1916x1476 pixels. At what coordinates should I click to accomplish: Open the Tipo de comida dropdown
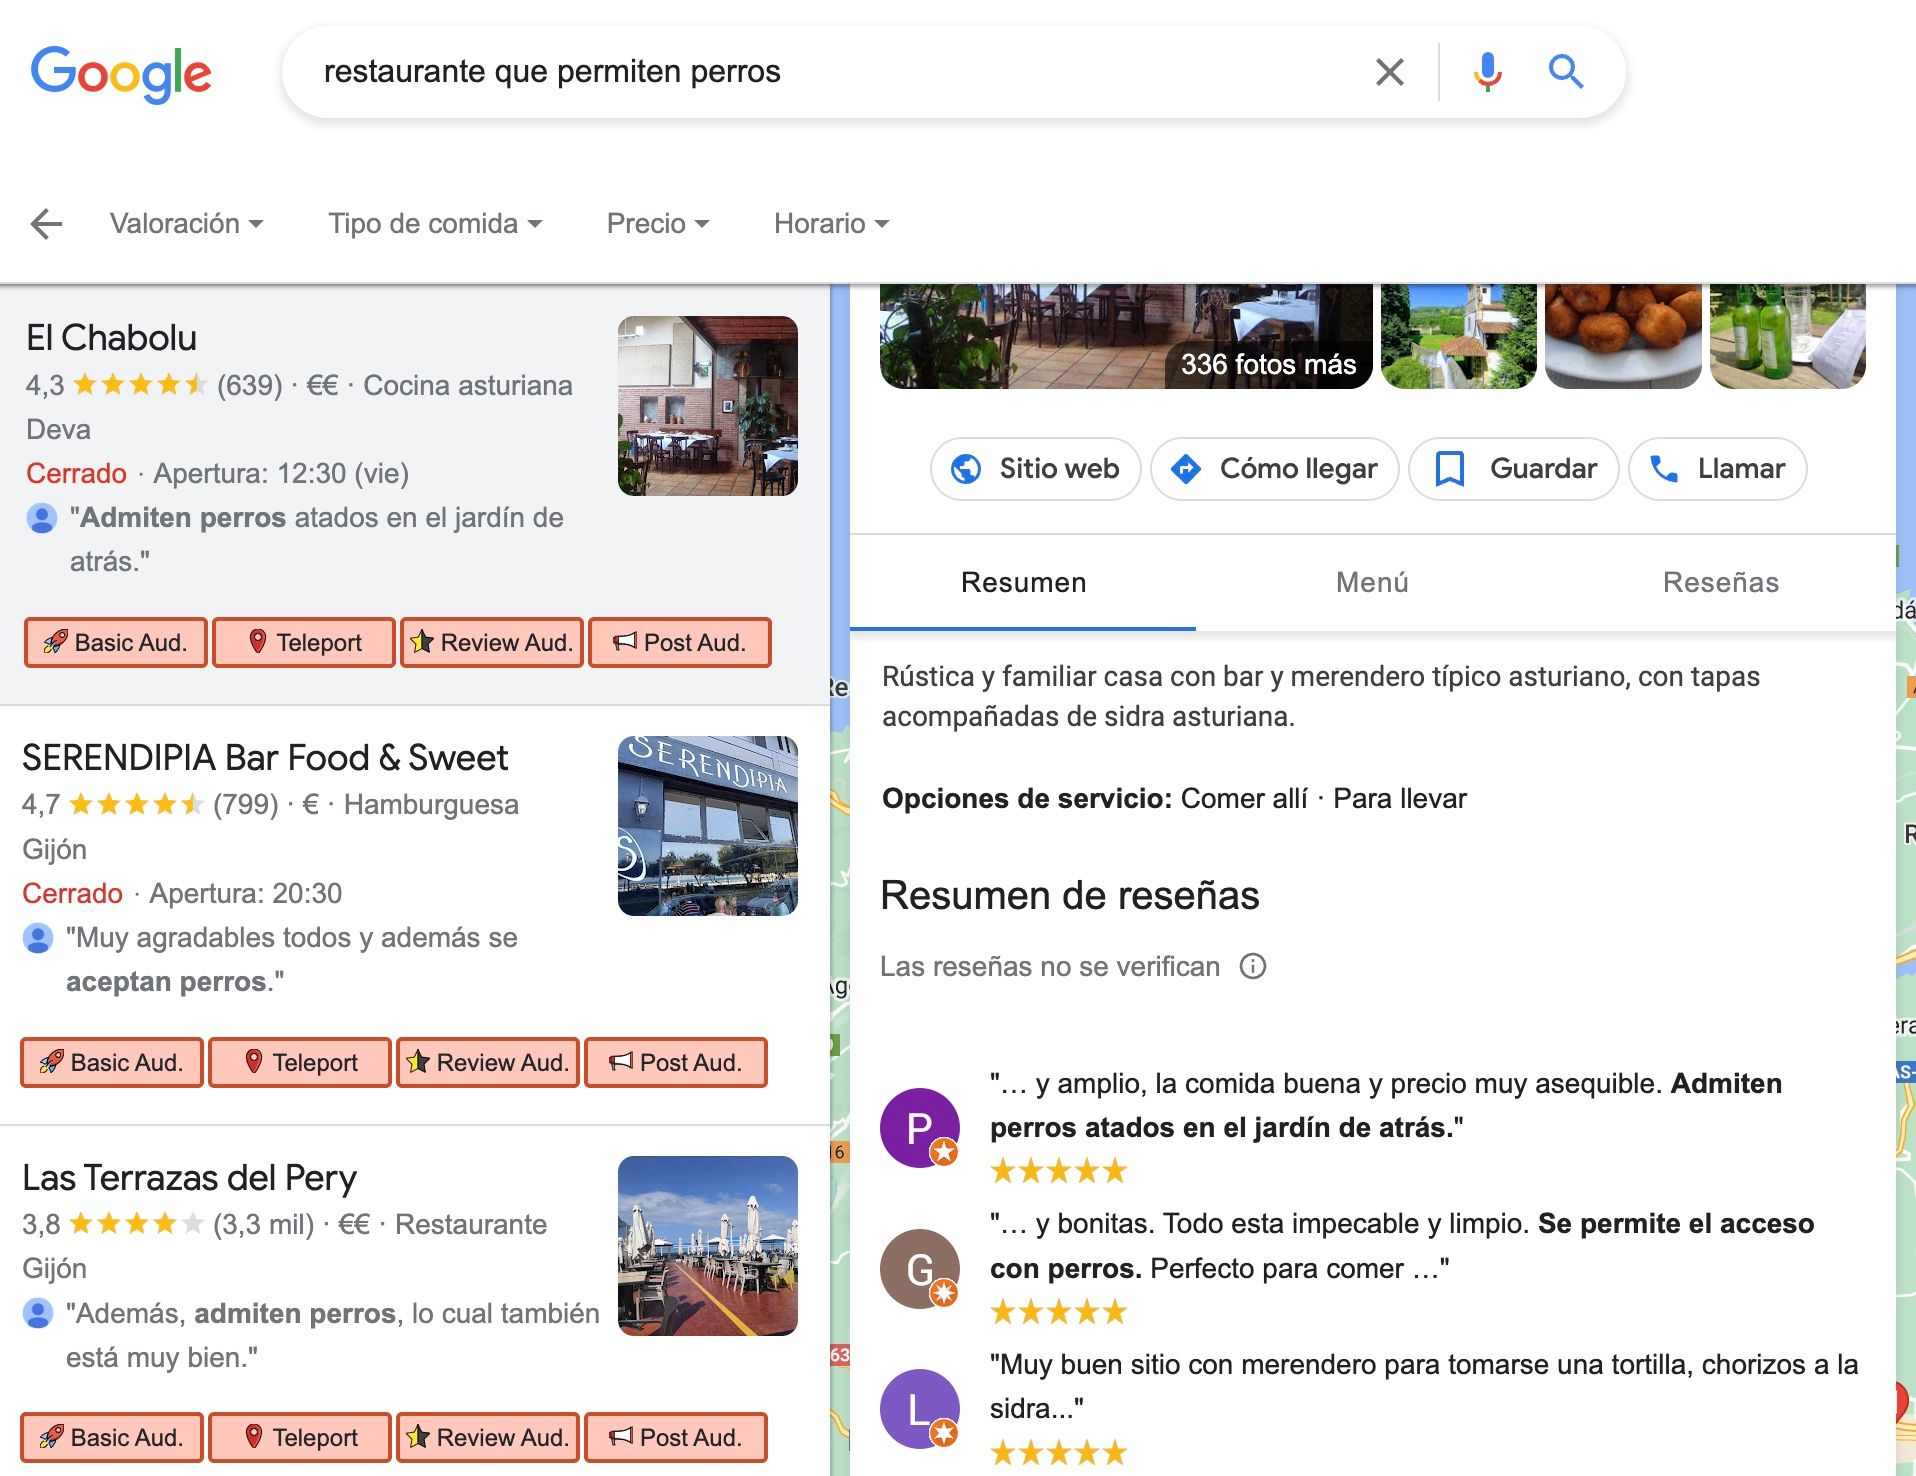(435, 224)
